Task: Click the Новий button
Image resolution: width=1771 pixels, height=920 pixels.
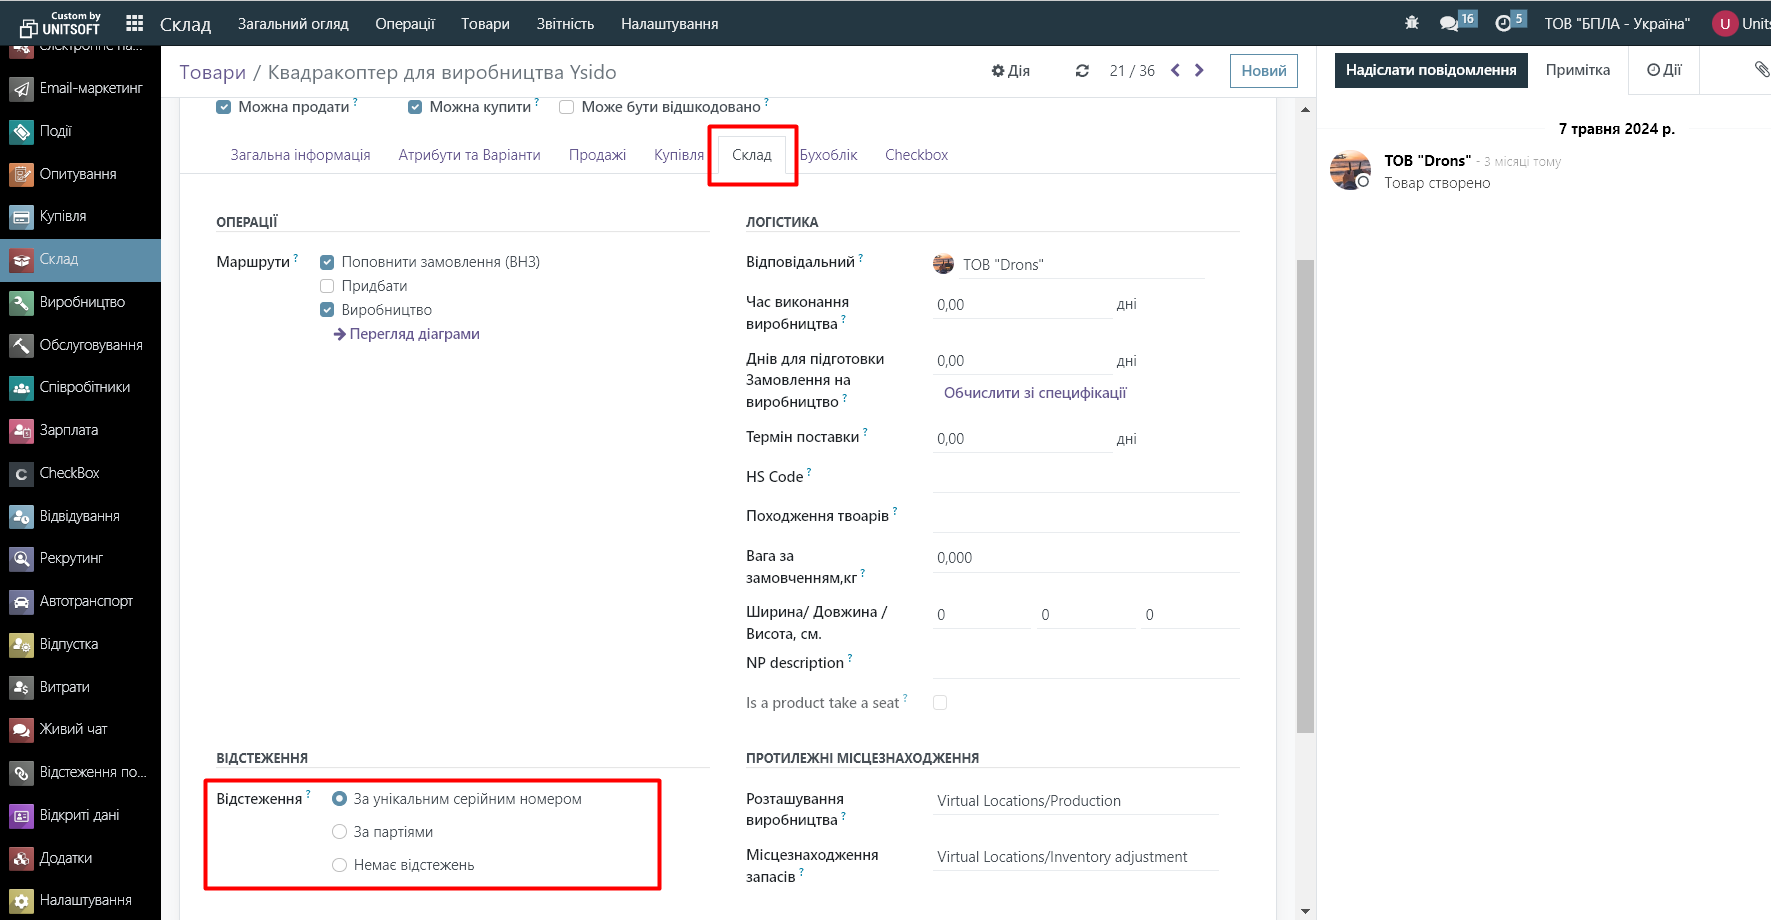Action: (1263, 71)
